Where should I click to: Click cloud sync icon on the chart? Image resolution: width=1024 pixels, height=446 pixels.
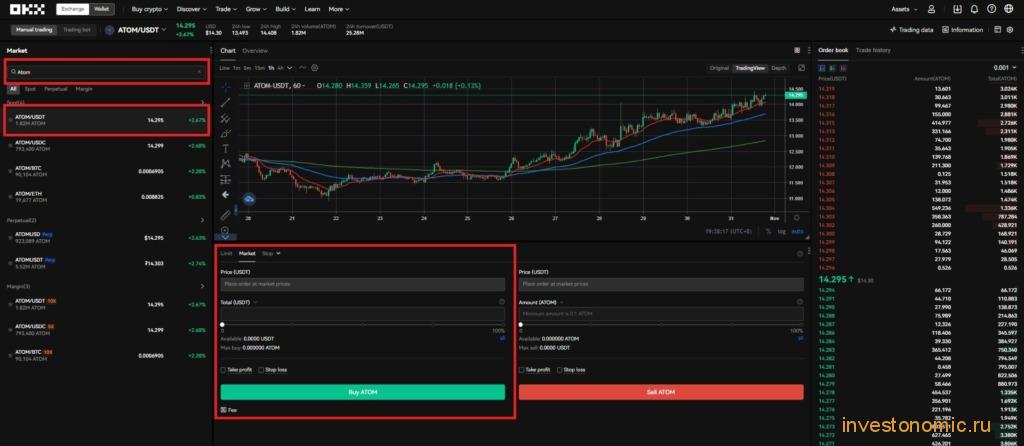tap(249, 199)
